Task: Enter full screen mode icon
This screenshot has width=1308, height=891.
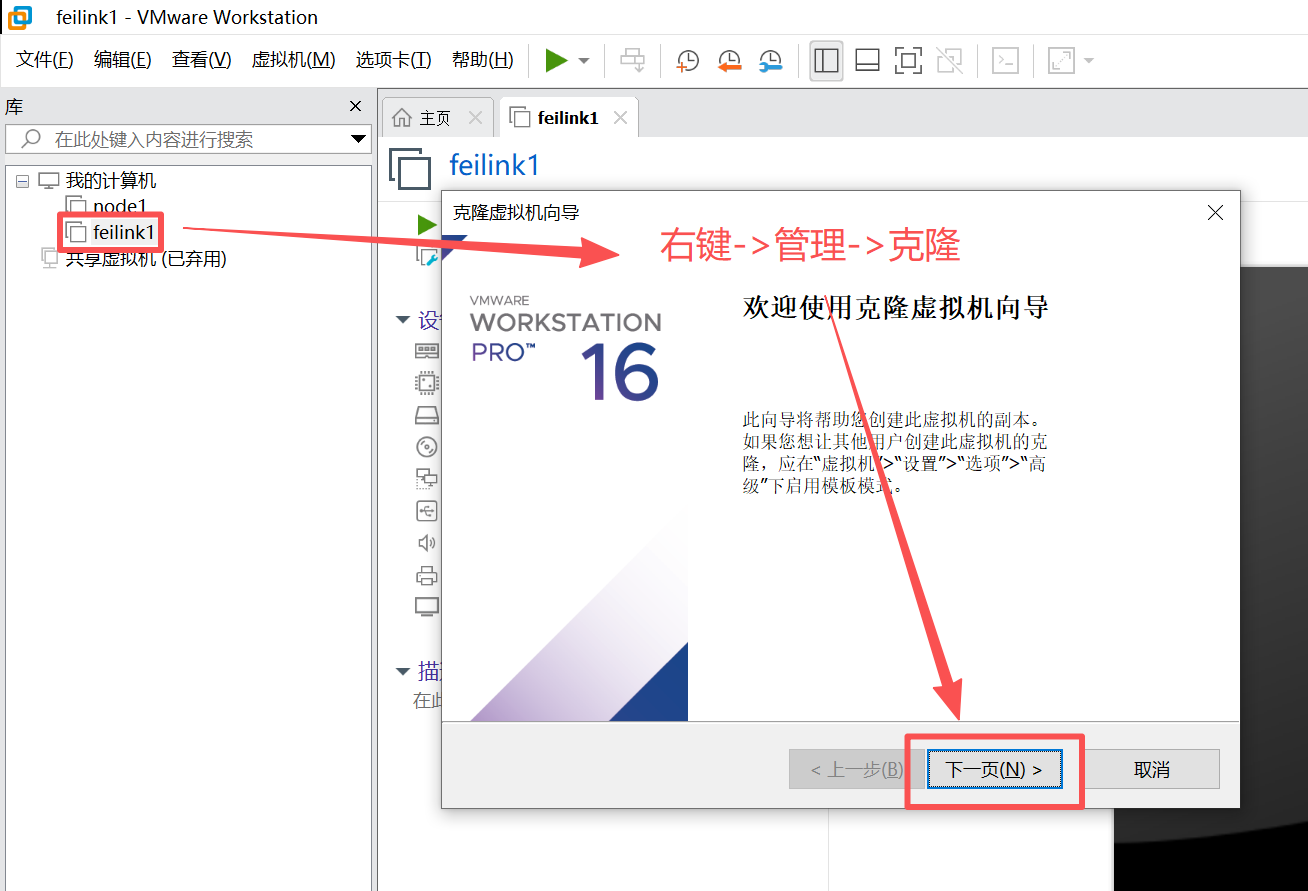Action: point(908,60)
